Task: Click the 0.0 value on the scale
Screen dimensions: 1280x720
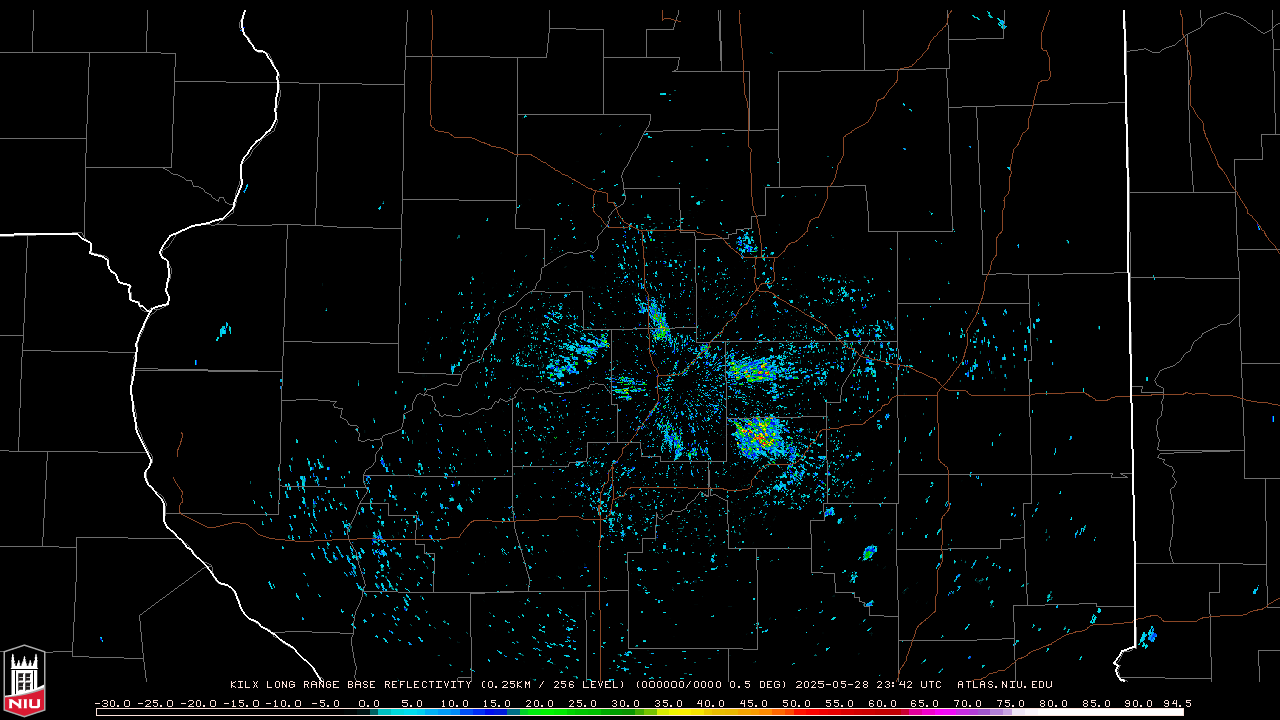Action: [x=369, y=704]
